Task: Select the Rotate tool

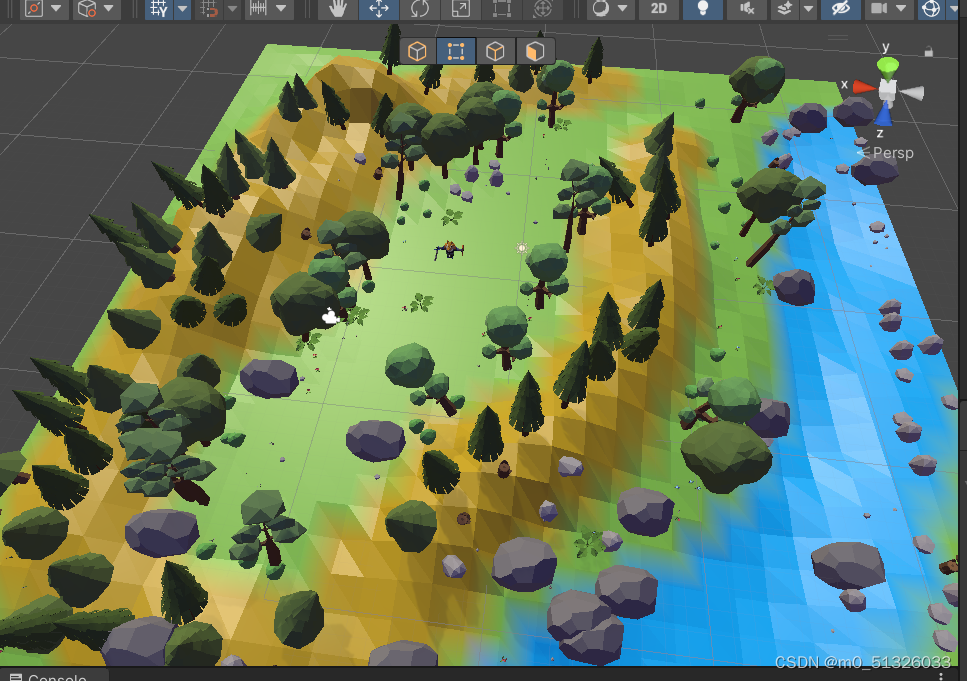Action: coord(421,9)
